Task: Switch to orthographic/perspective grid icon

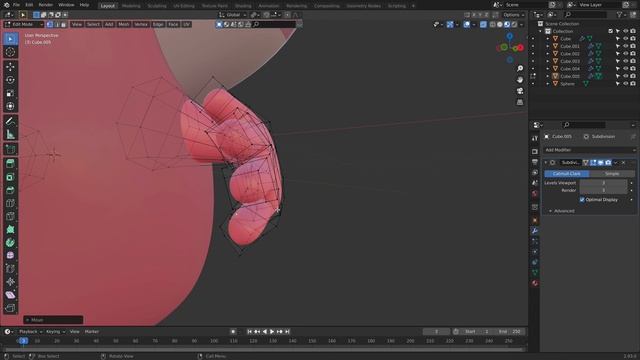Action: pyautogui.click(x=520, y=102)
